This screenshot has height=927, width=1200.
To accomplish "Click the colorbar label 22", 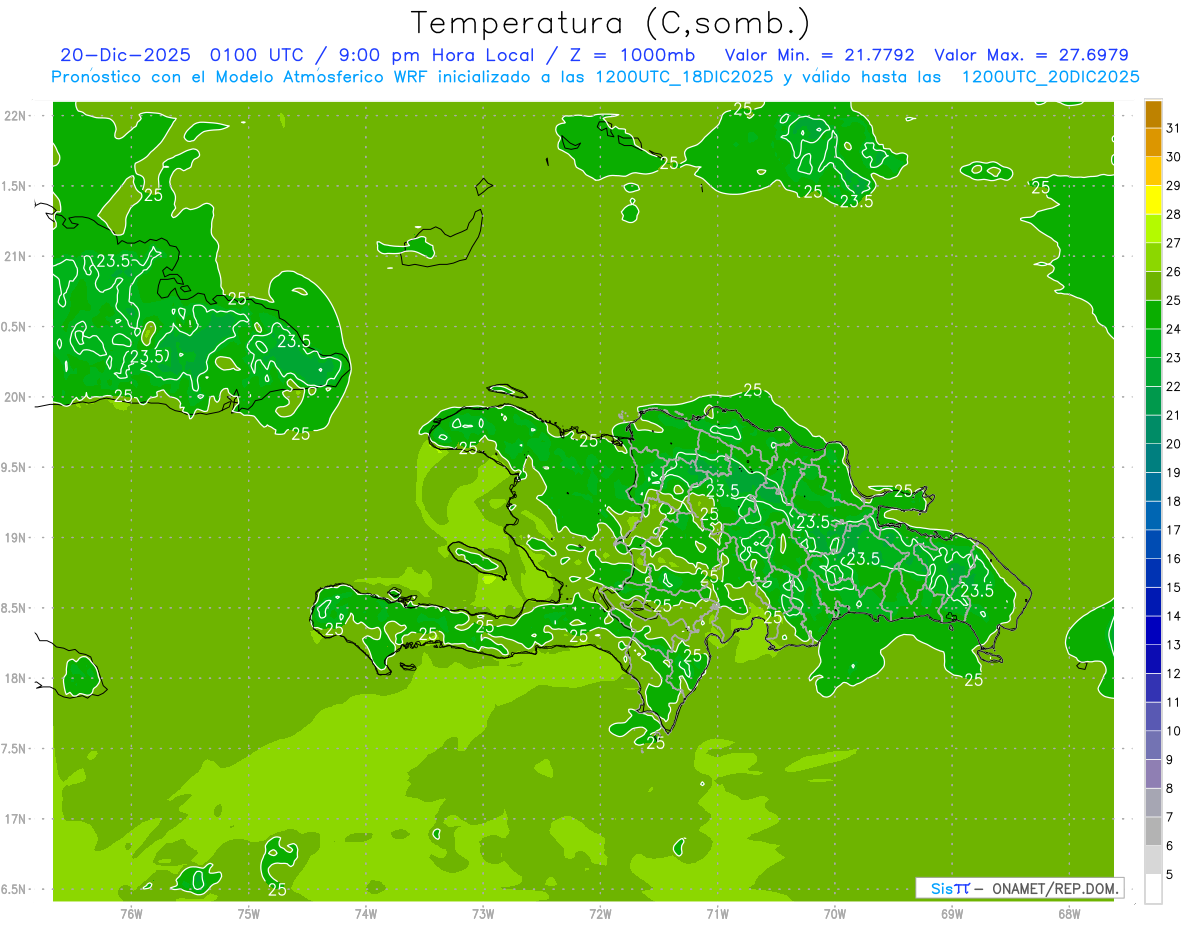I will 1173,387.
